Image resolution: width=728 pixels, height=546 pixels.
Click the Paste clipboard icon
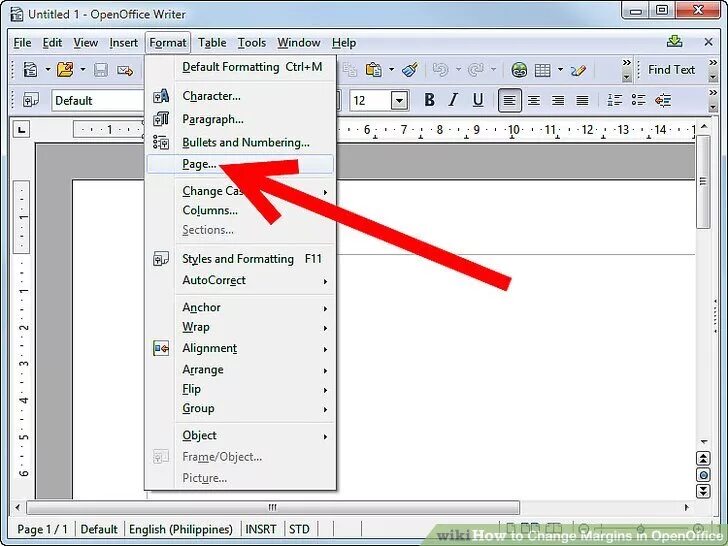click(x=374, y=70)
